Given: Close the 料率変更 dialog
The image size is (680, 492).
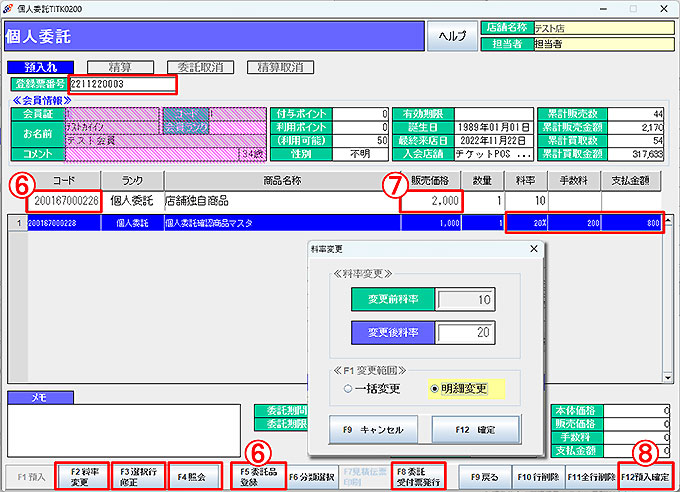Looking at the screenshot, I should pyautogui.click(x=534, y=249).
